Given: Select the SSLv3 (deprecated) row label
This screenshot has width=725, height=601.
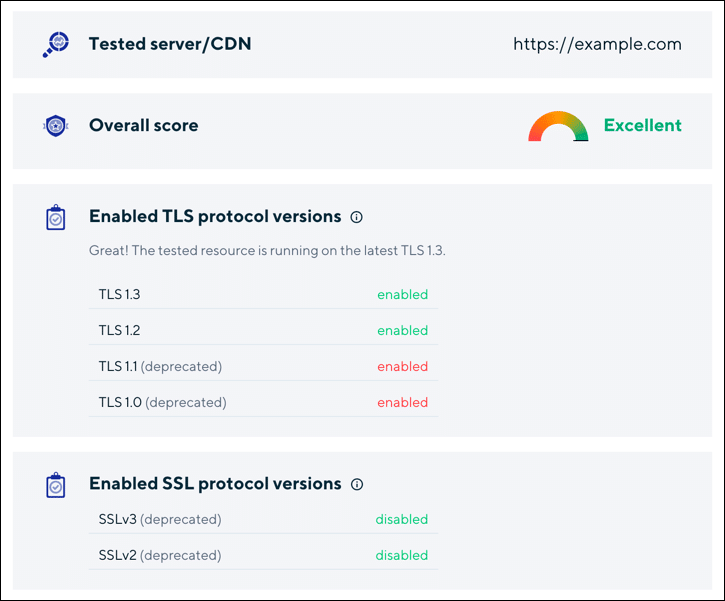Looking at the screenshot, I should [x=160, y=520].
